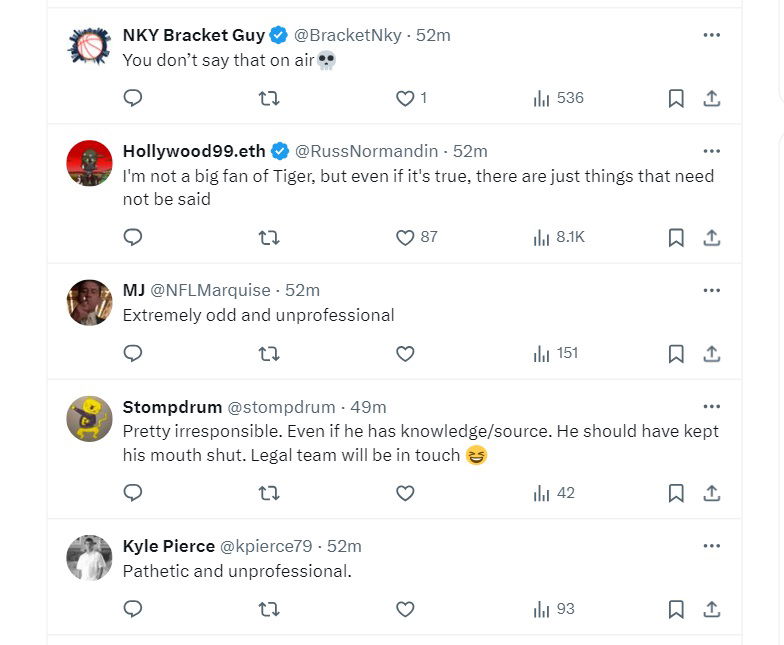Image resolution: width=784 pixels, height=645 pixels.
Task: Expand the three-dot menu on Kyle Pierce's tweet
Action: point(712,546)
